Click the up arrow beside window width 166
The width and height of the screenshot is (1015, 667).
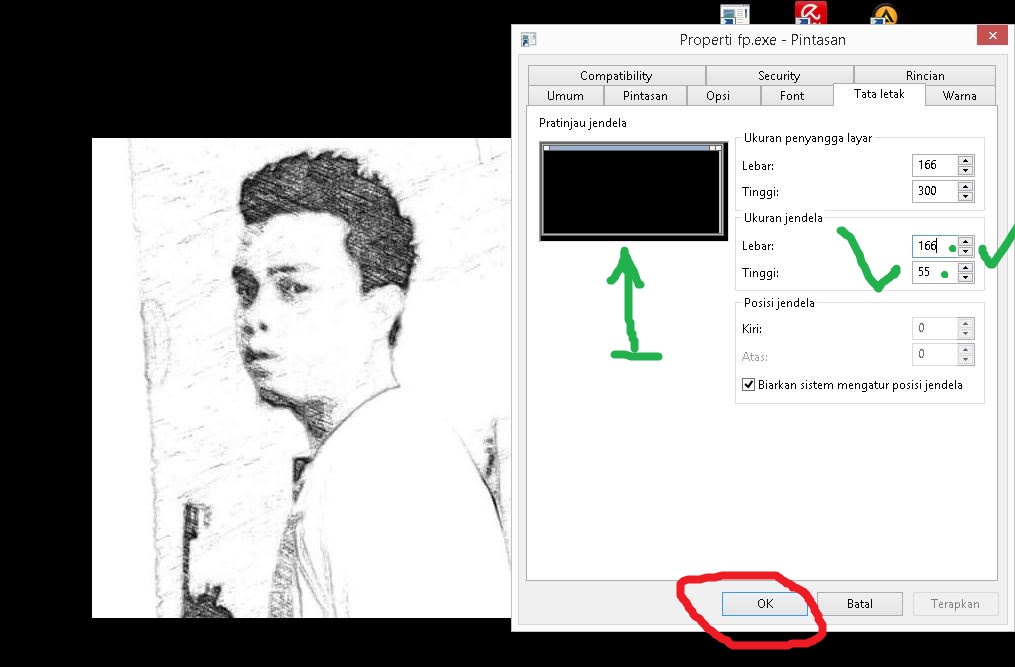tap(965, 241)
